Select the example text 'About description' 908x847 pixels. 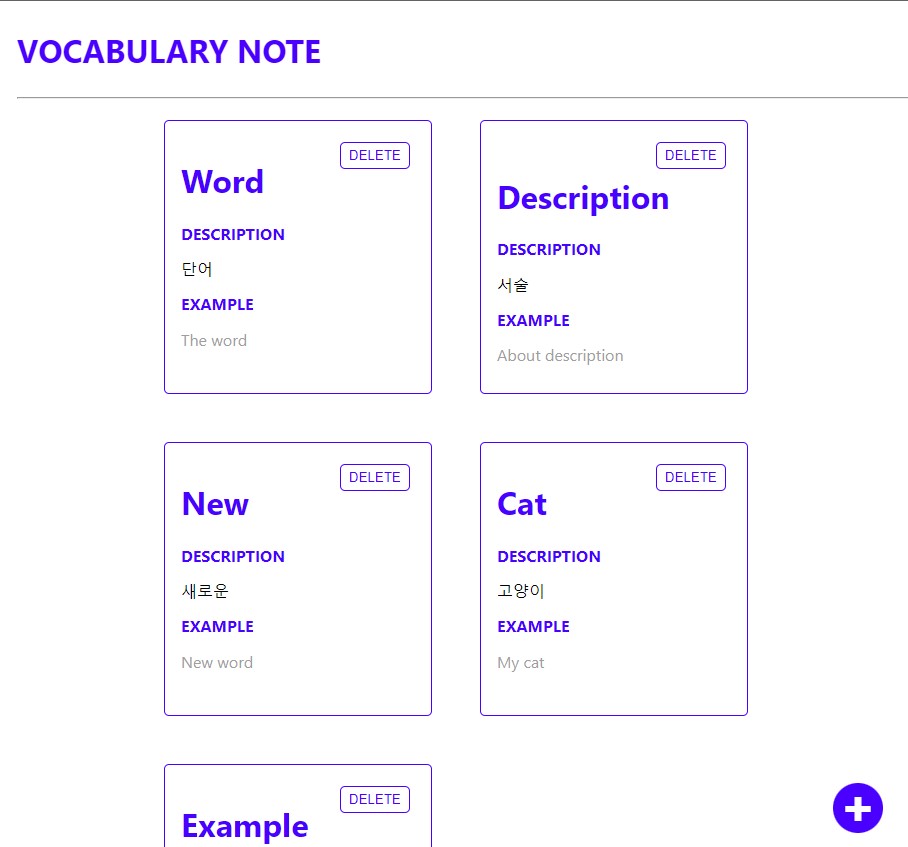coord(560,355)
